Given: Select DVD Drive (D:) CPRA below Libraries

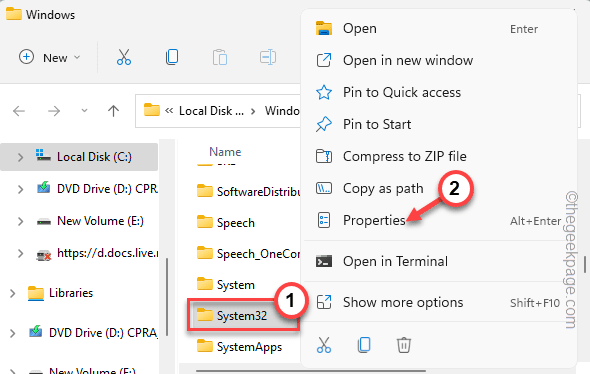Looking at the screenshot, I should coord(103,333).
